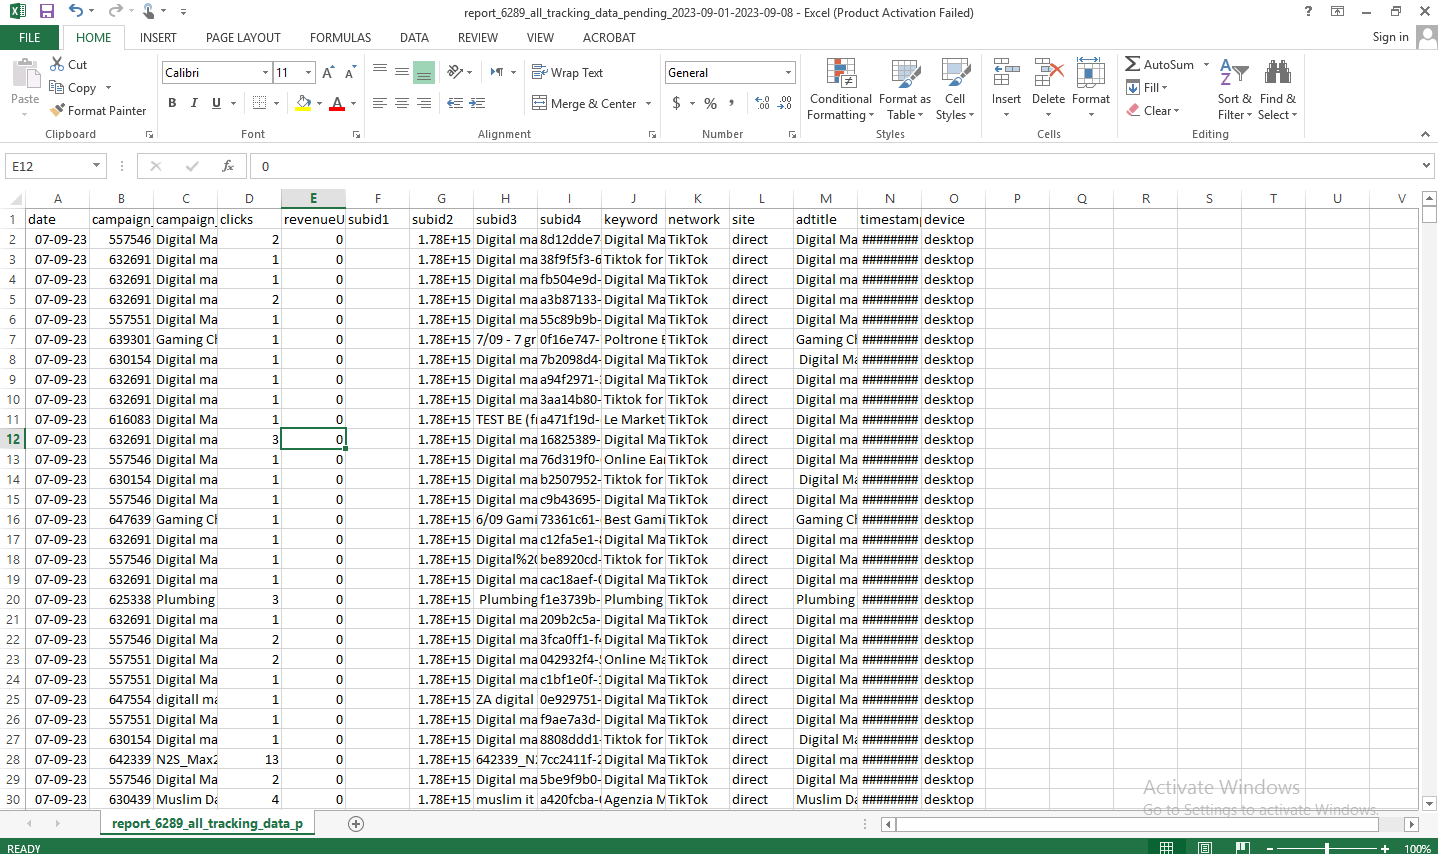
Task: Click in the Name Box showing E12
Action: point(49,166)
